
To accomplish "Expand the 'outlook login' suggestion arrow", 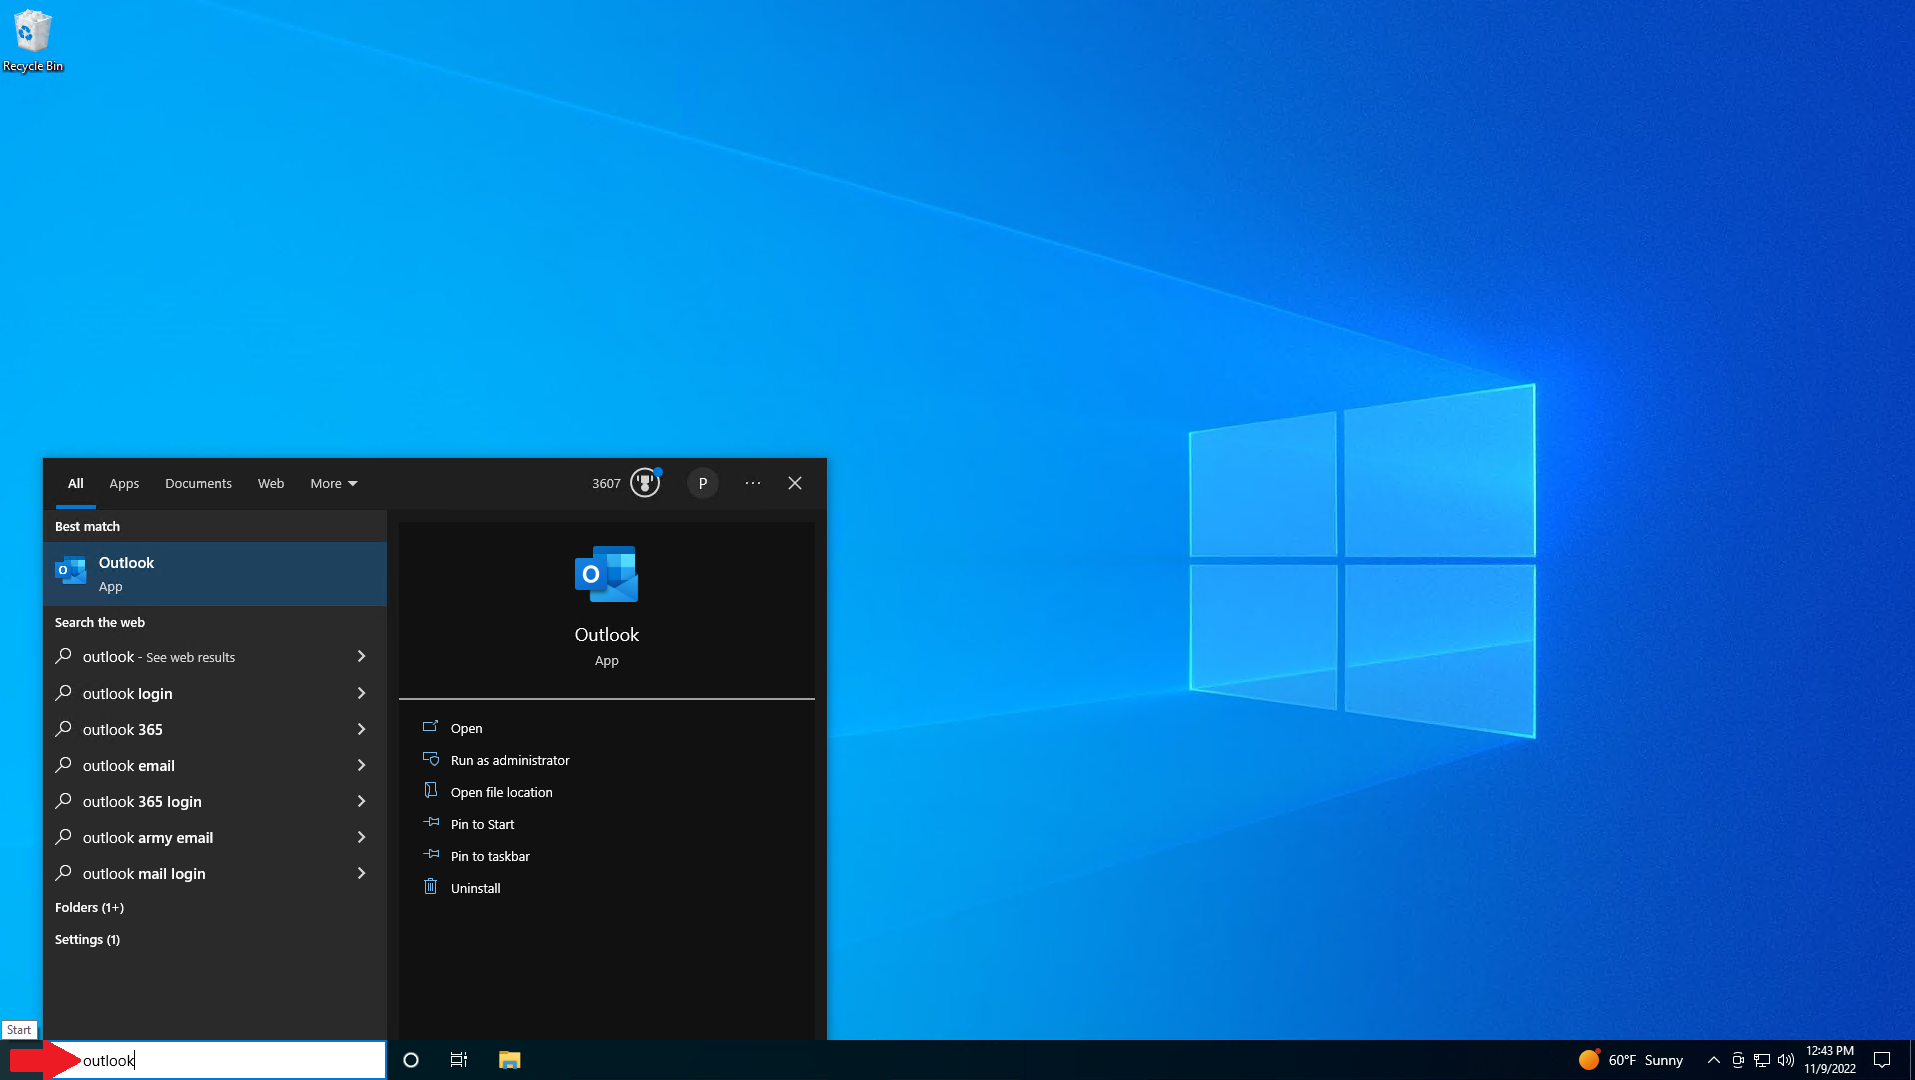I will coord(361,693).
